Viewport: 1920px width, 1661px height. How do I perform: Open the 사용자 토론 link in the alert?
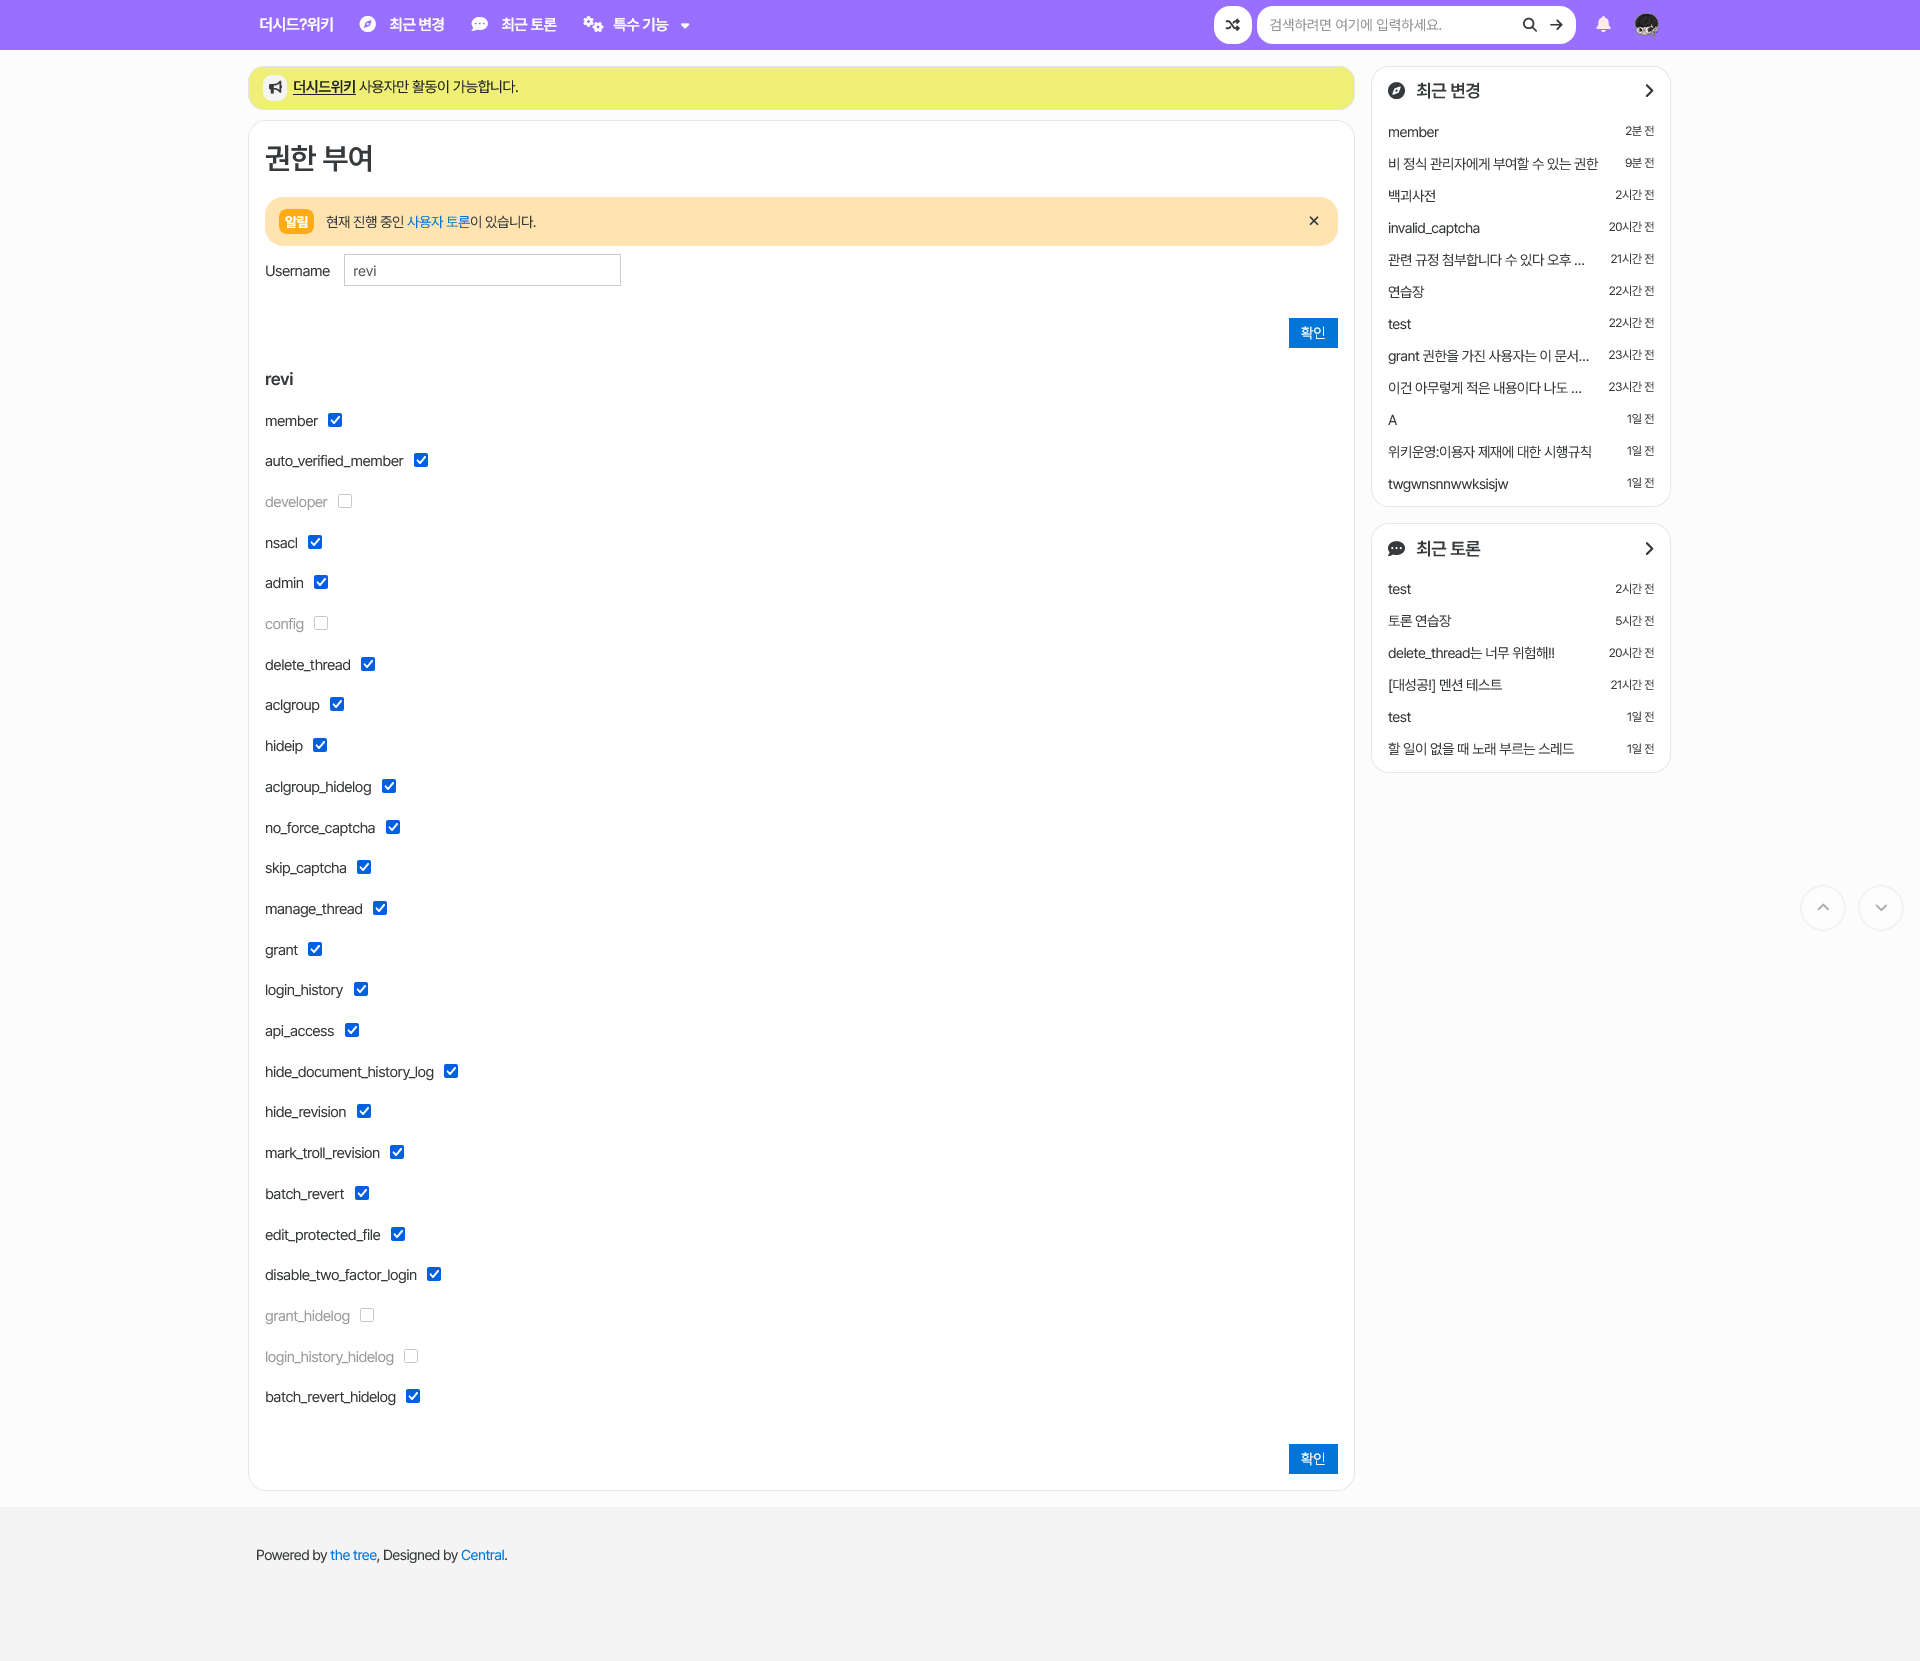[x=438, y=221]
